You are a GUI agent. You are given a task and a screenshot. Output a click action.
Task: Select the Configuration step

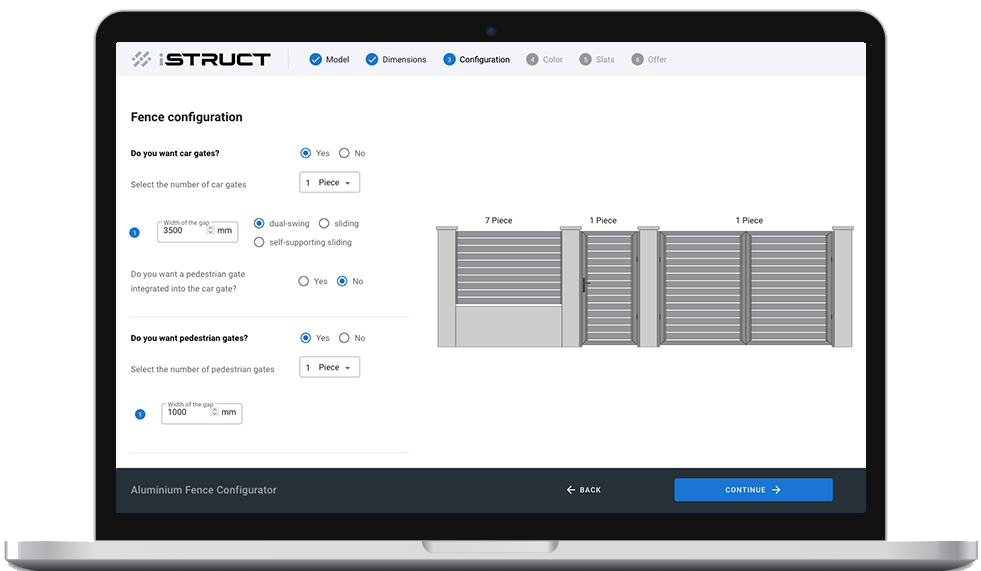pyautogui.click(x=477, y=59)
